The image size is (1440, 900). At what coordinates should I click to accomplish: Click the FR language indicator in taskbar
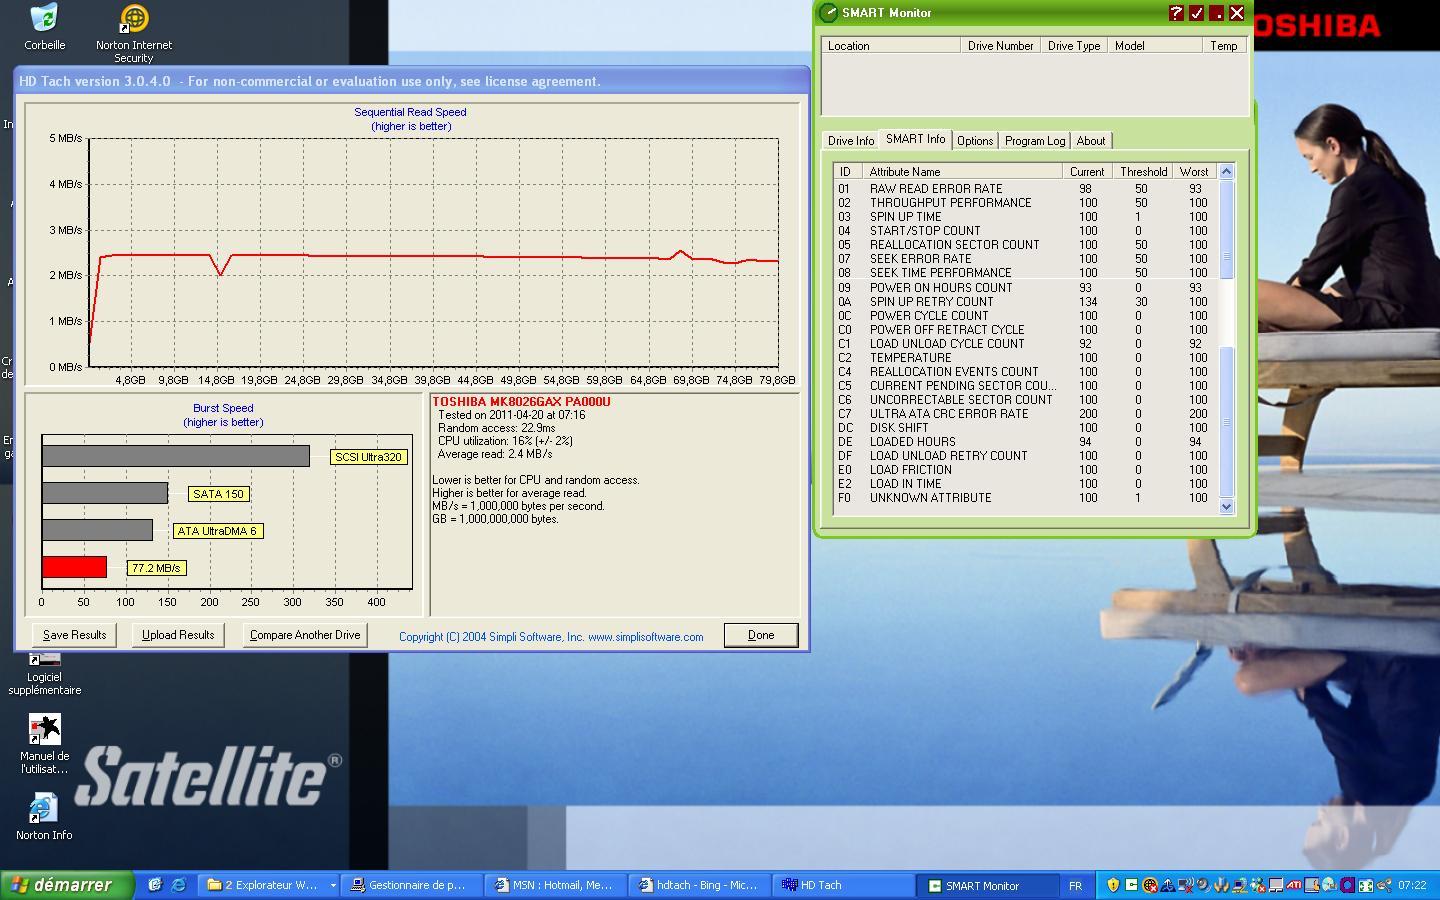pyautogui.click(x=1075, y=886)
